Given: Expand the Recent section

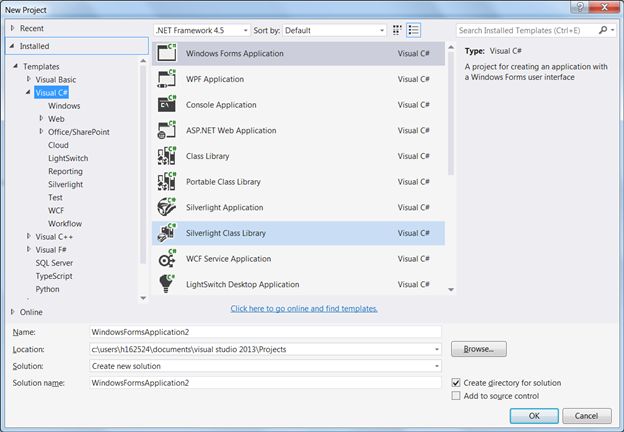Looking at the screenshot, I should coord(13,28).
